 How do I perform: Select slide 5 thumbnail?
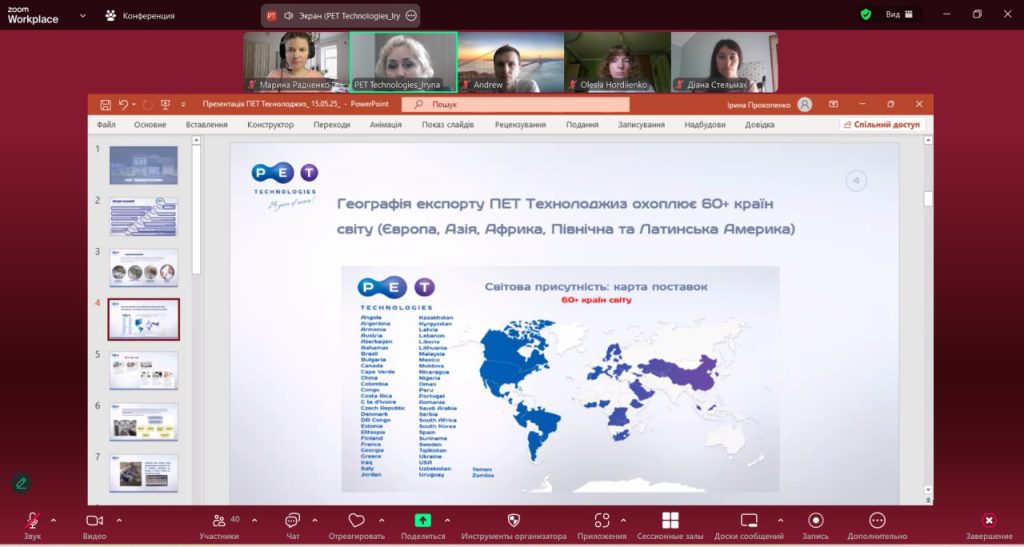tap(144, 371)
